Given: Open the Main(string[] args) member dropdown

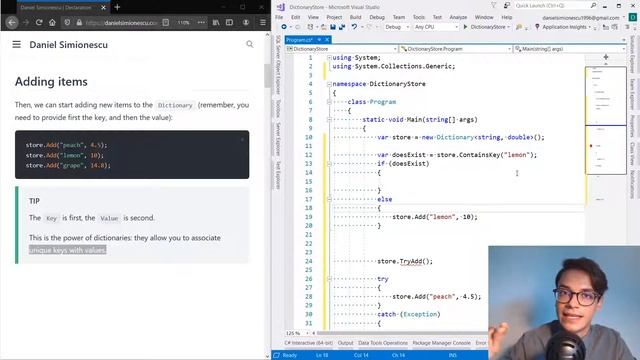Looking at the screenshot, I should coord(570,49).
